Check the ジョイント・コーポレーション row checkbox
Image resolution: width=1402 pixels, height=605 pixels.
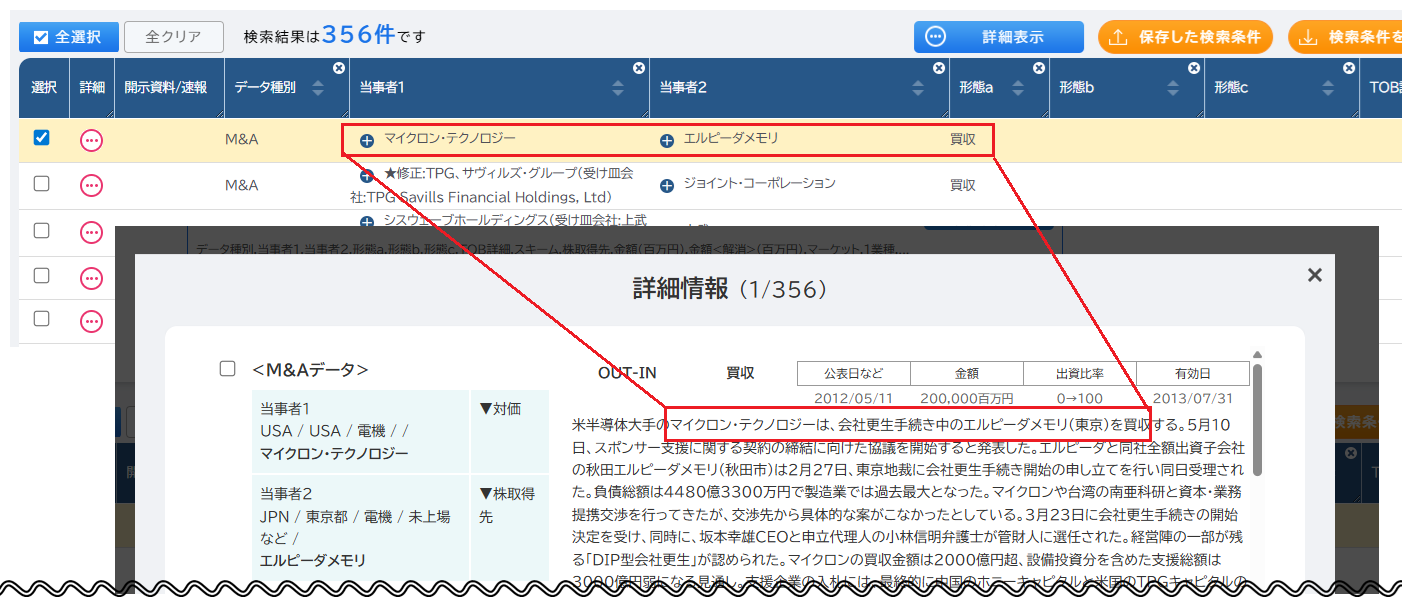pyautogui.click(x=41, y=184)
